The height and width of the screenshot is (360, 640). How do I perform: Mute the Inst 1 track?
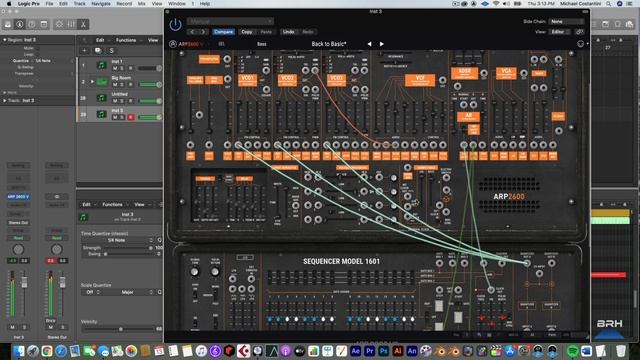[115, 68]
